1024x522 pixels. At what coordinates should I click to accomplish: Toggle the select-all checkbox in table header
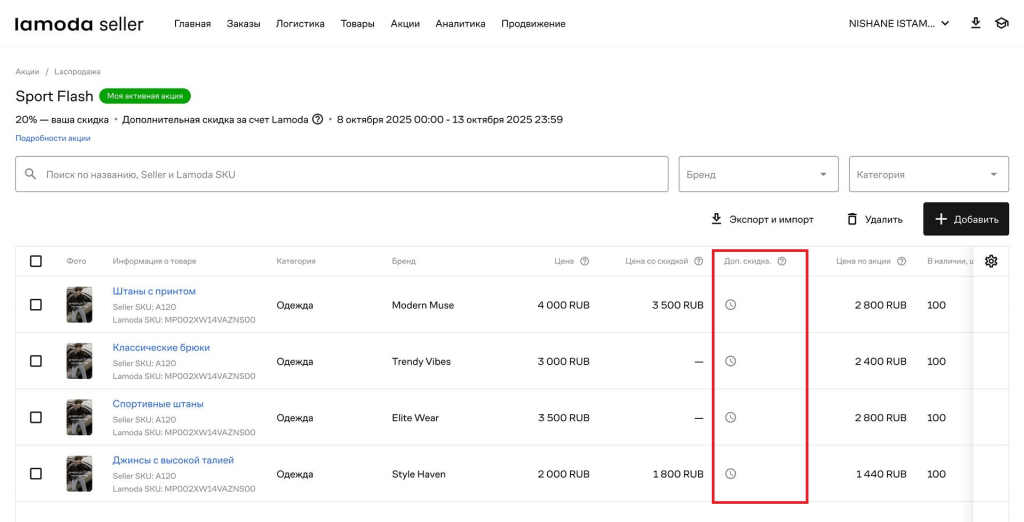(36, 261)
